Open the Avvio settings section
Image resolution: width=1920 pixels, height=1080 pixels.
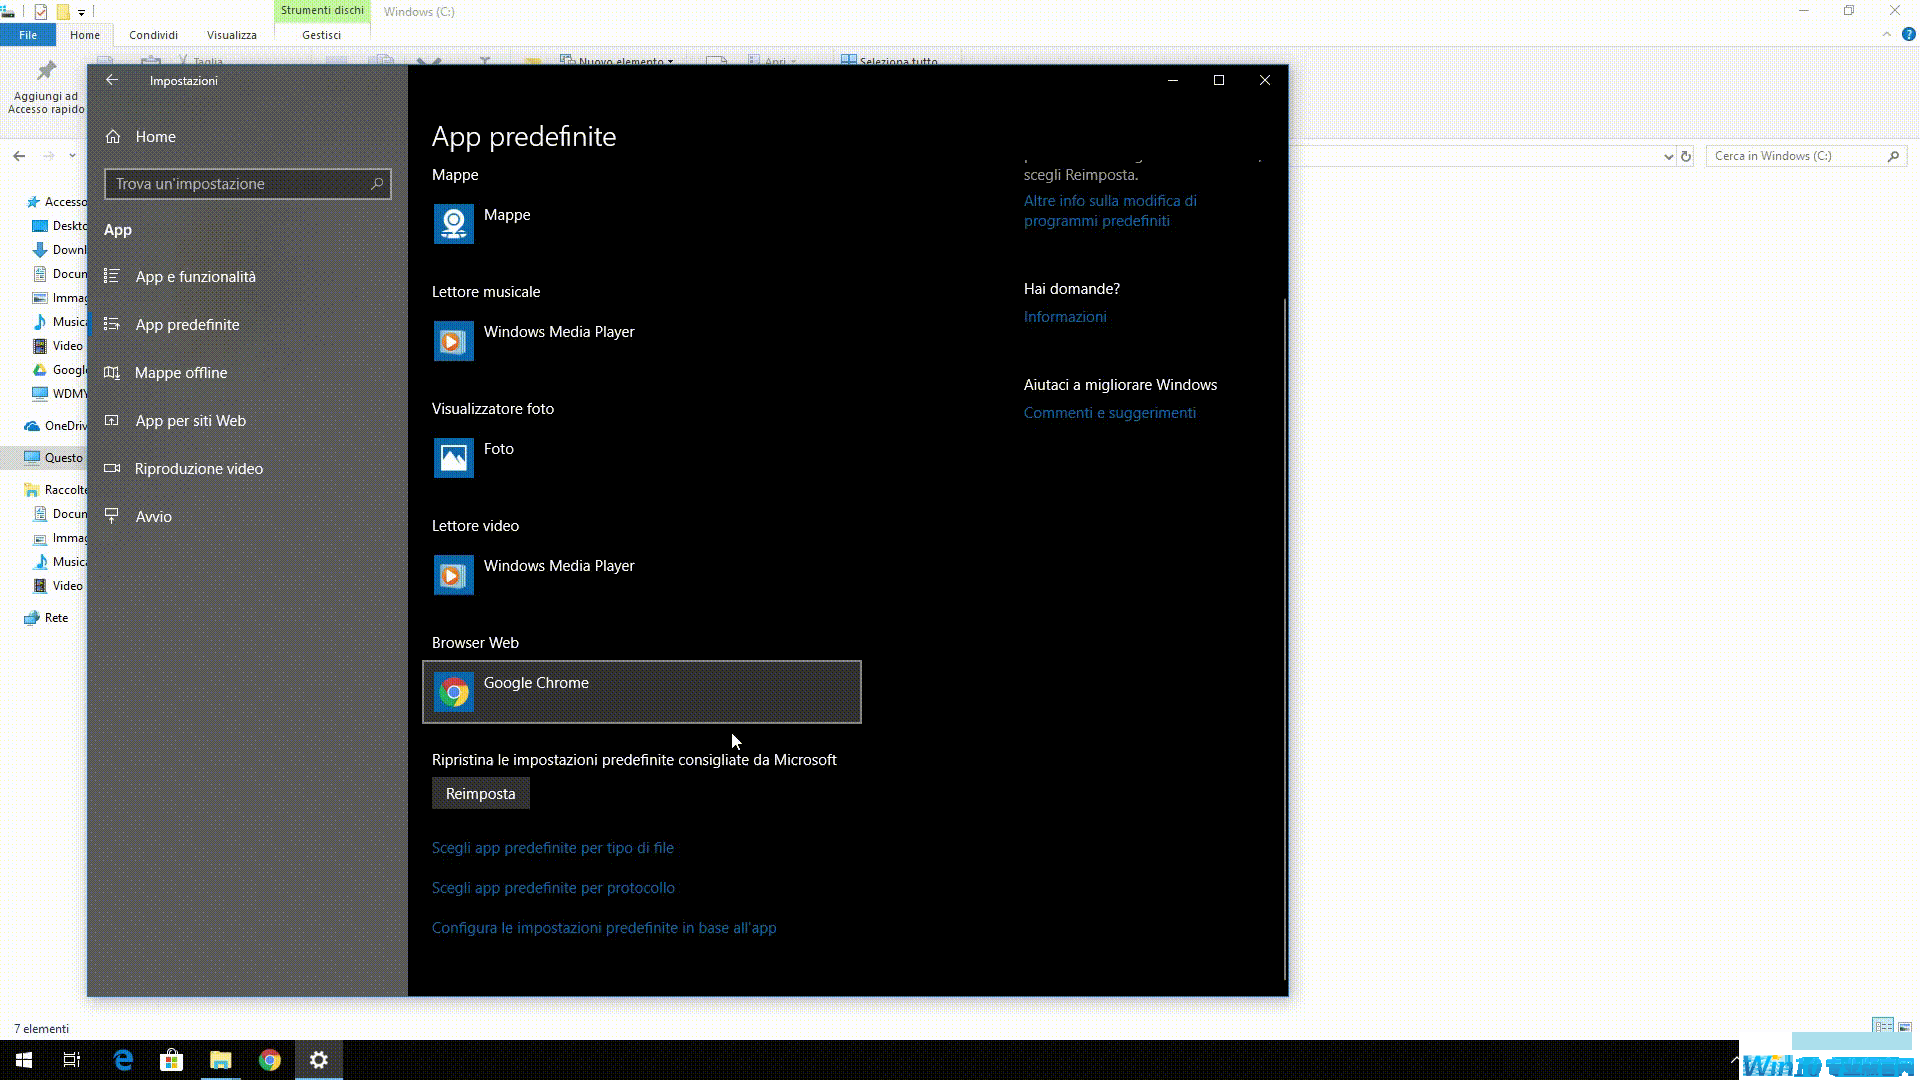coord(152,516)
